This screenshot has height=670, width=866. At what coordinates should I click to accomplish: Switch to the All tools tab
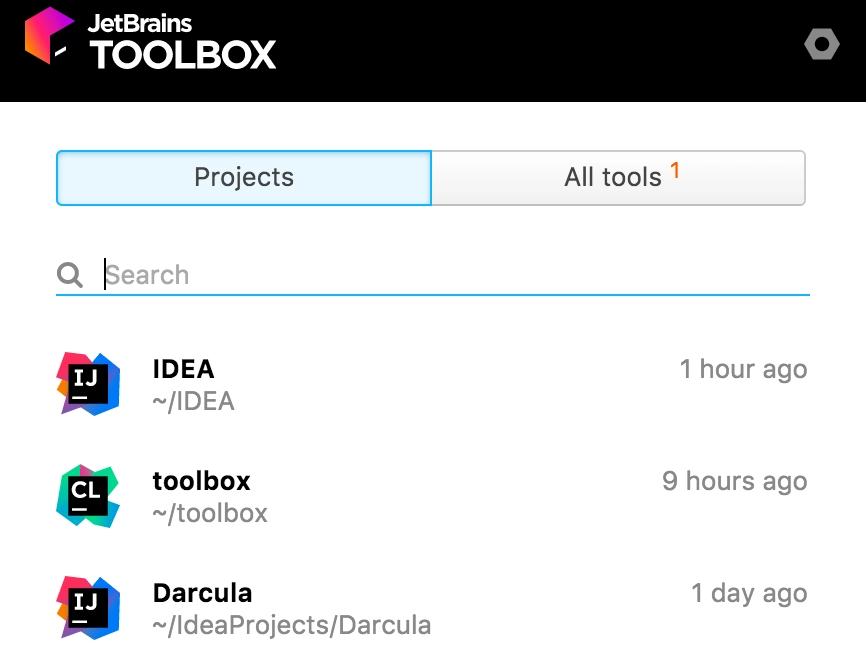pyautogui.click(x=618, y=177)
